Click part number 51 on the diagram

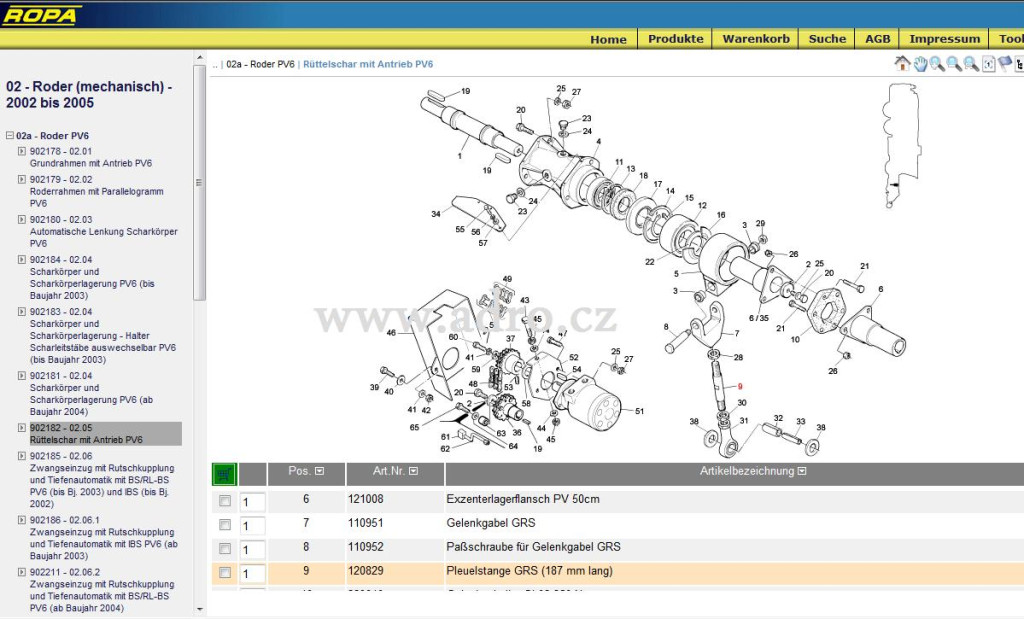pos(639,411)
